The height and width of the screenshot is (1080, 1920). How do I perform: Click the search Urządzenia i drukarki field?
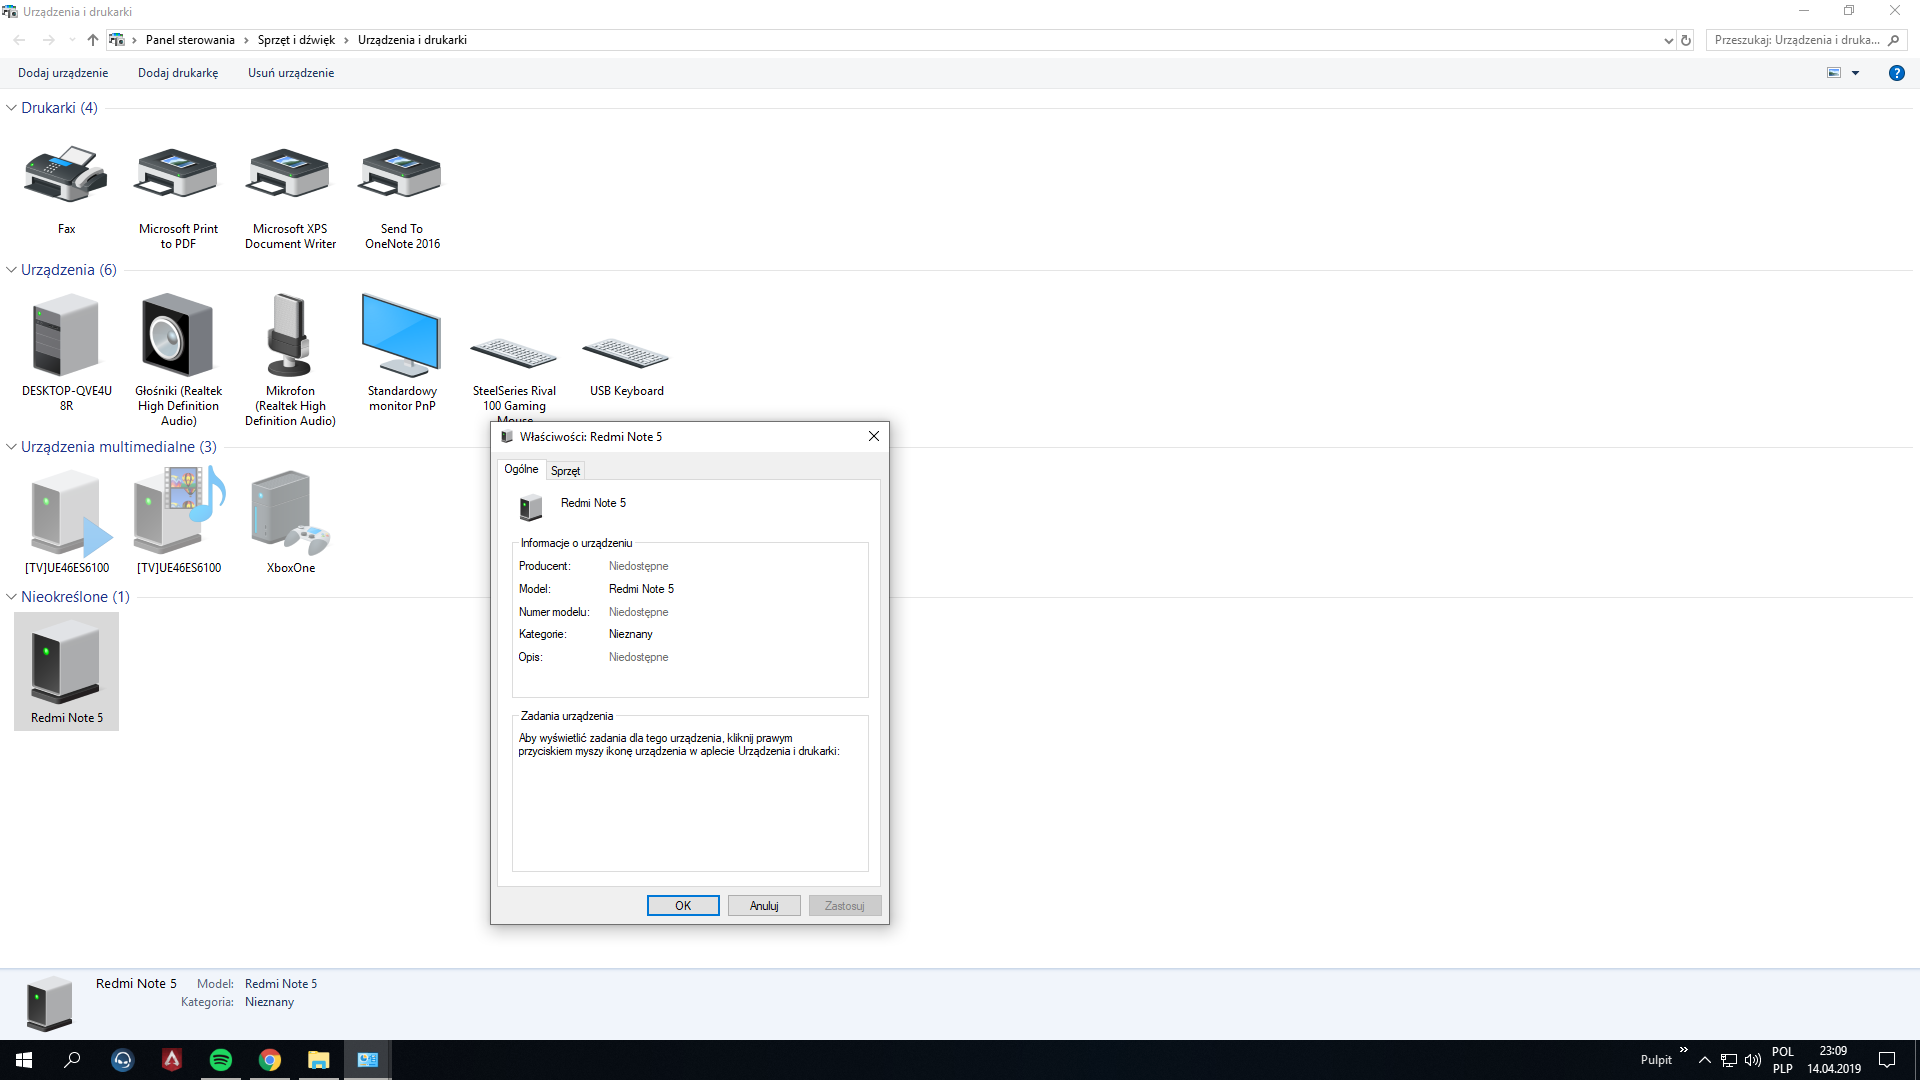click(x=1795, y=40)
